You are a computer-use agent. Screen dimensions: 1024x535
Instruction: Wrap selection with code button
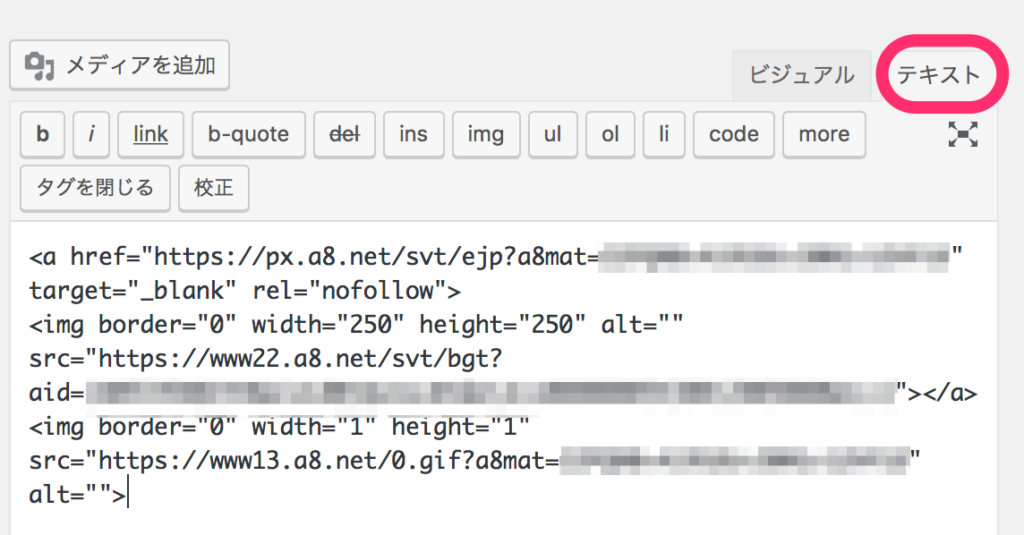pos(733,134)
